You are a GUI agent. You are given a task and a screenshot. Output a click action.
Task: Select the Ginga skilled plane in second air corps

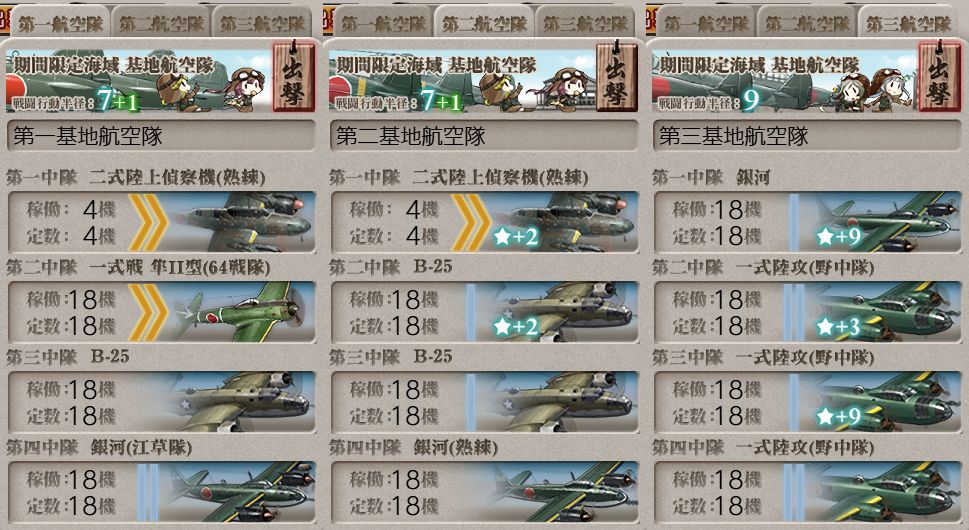coord(485,492)
